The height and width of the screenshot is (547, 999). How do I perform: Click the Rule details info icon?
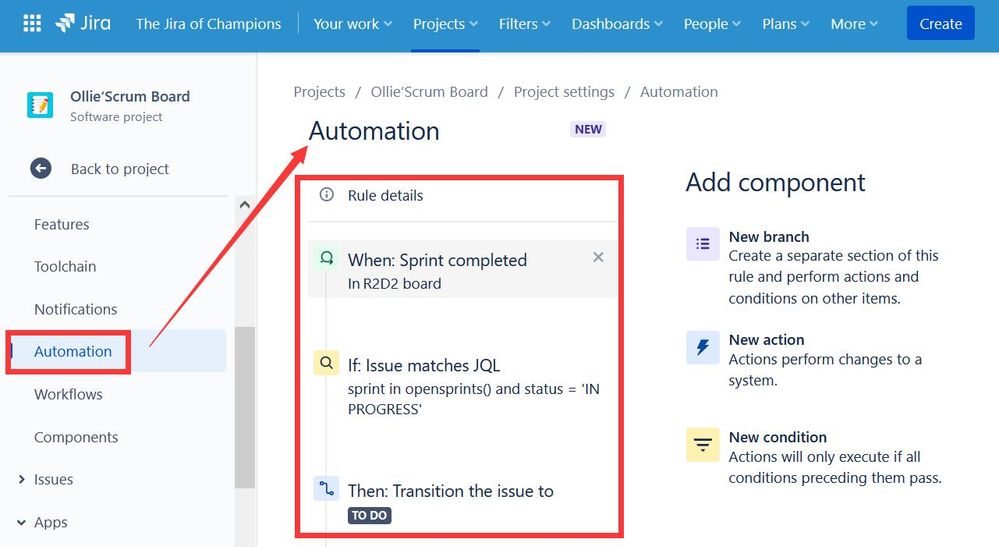(x=326, y=195)
